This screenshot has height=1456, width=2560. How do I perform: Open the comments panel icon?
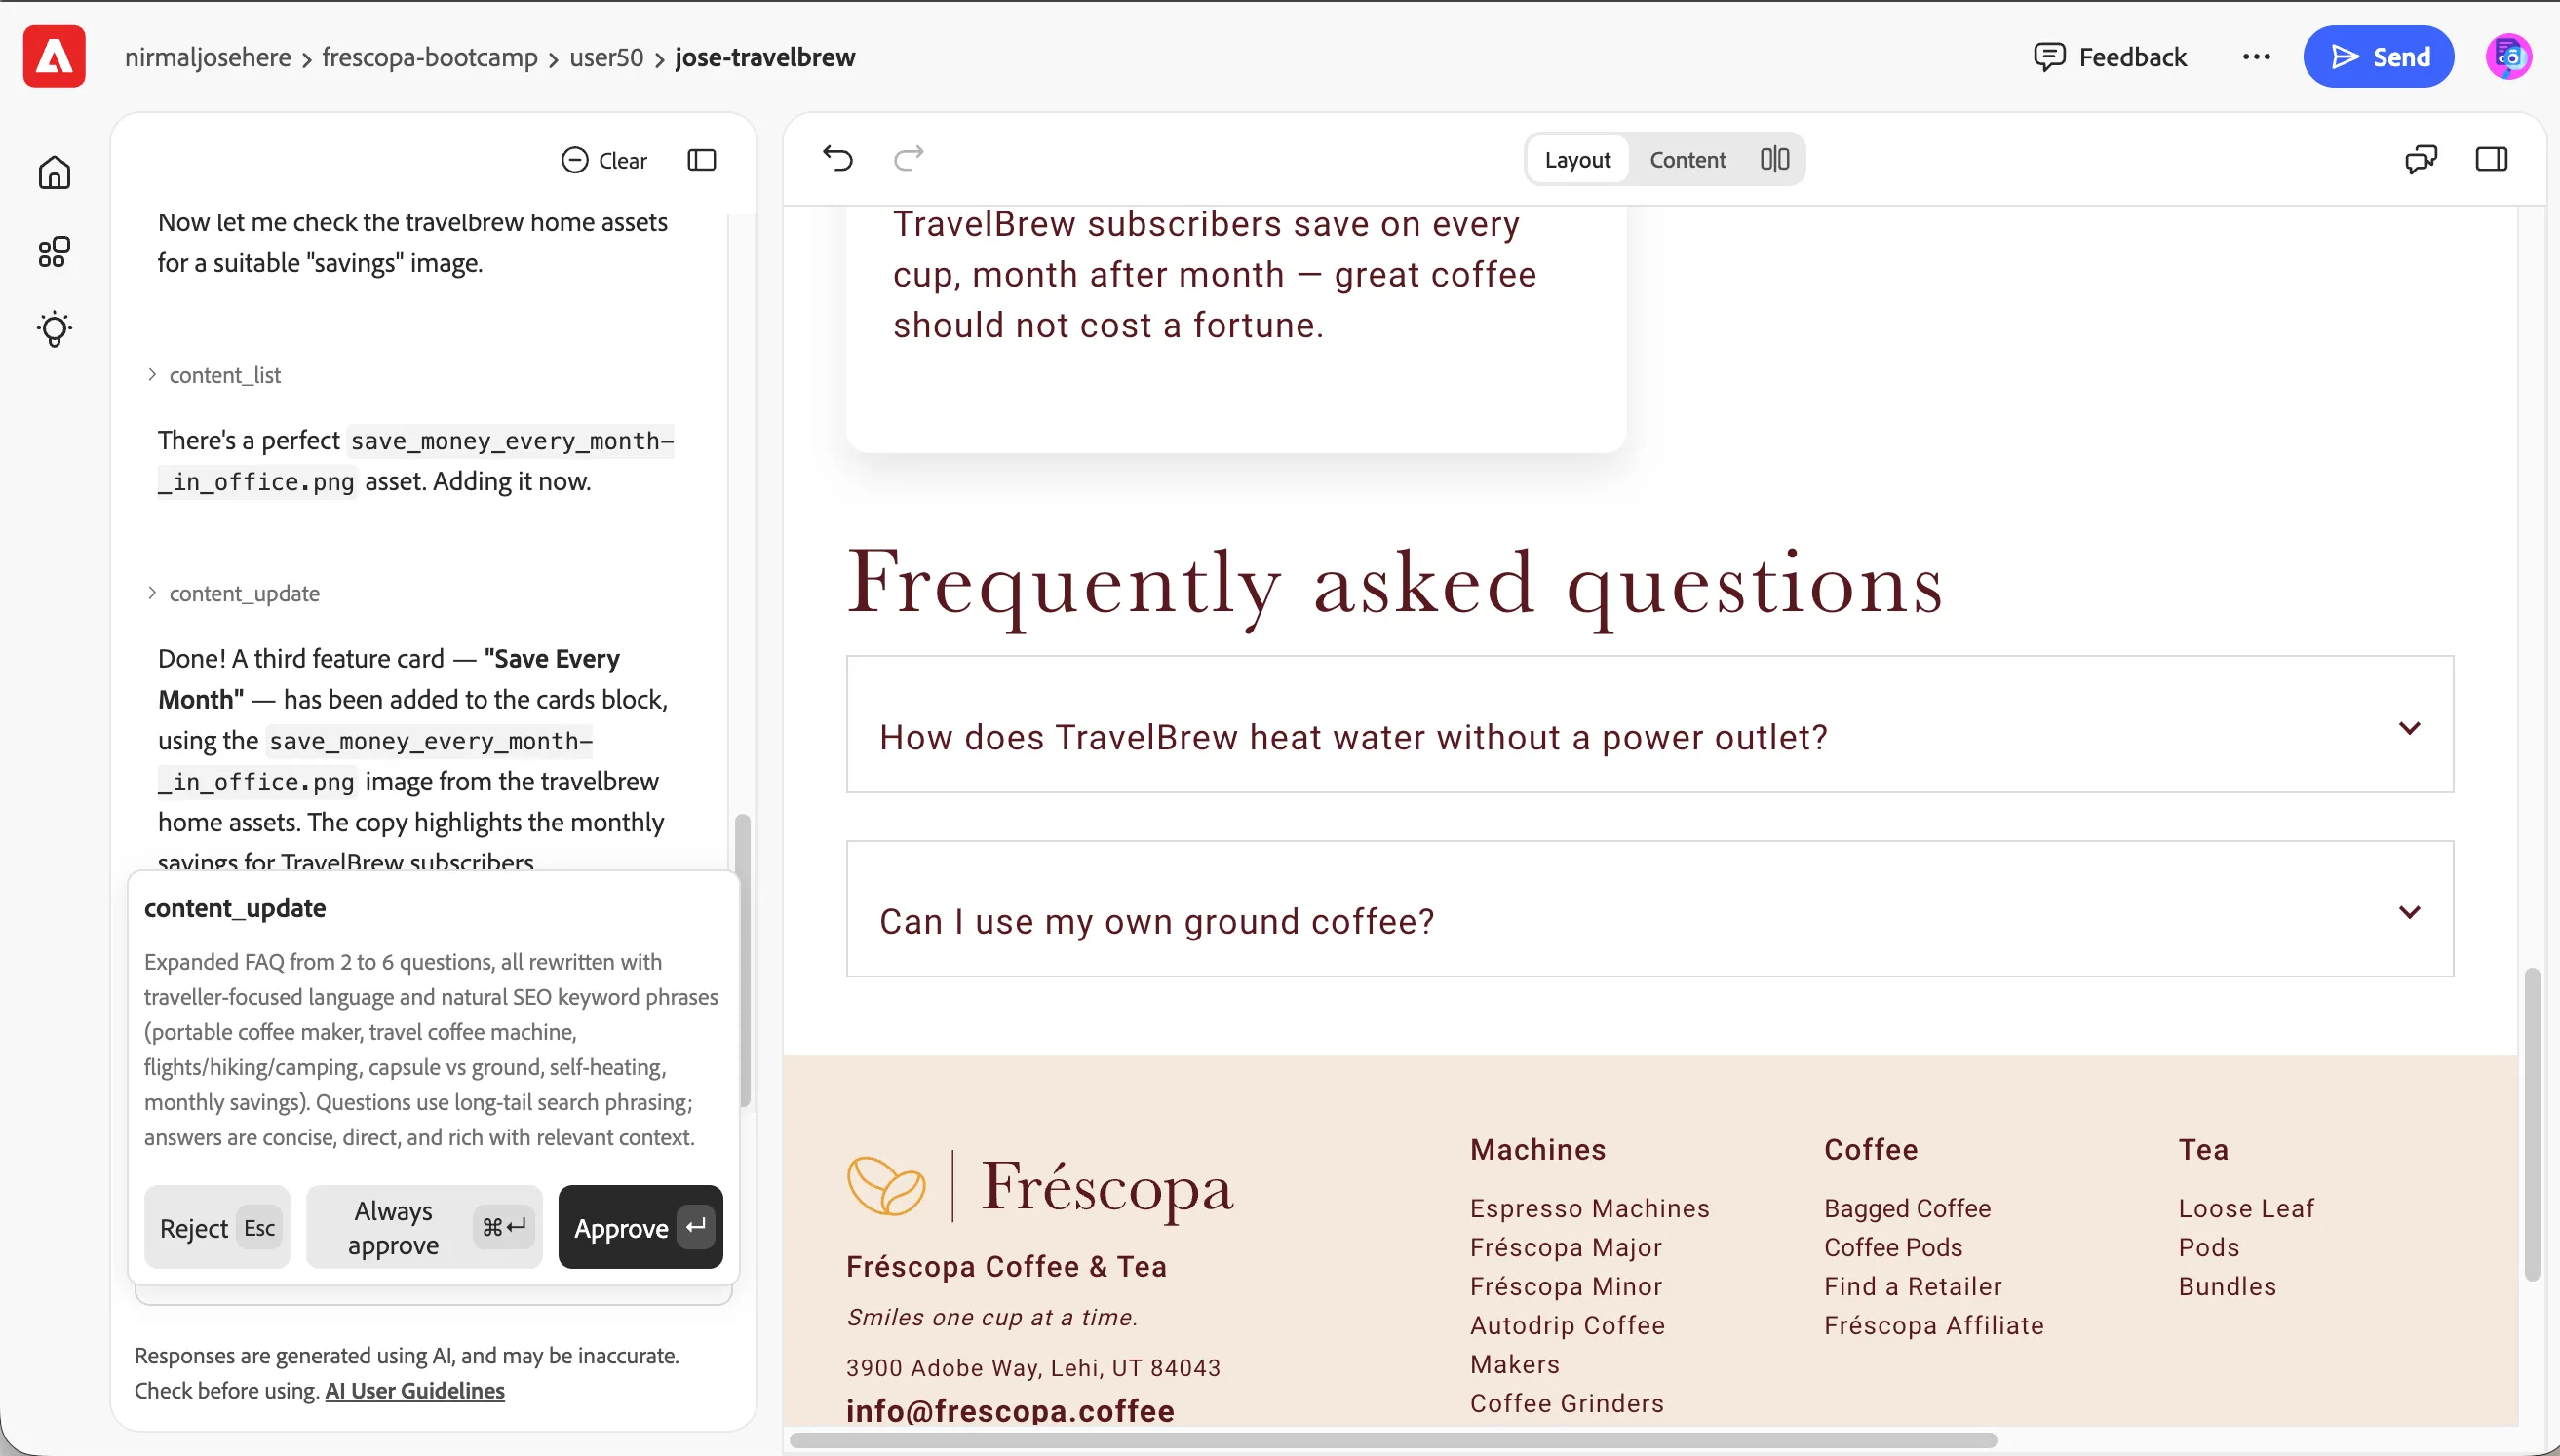click(x=2421, y=159)
